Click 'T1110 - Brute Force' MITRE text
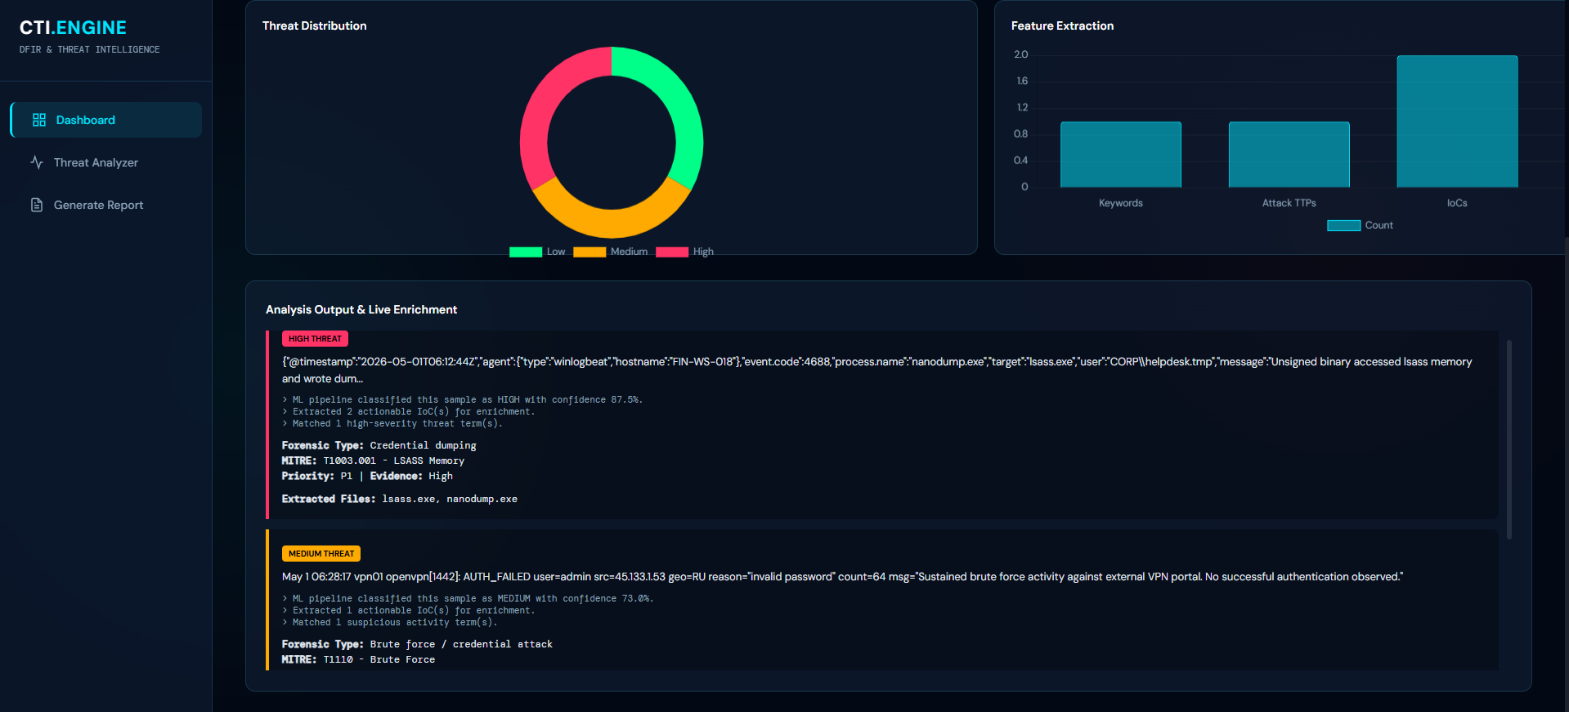 [379, 660]
